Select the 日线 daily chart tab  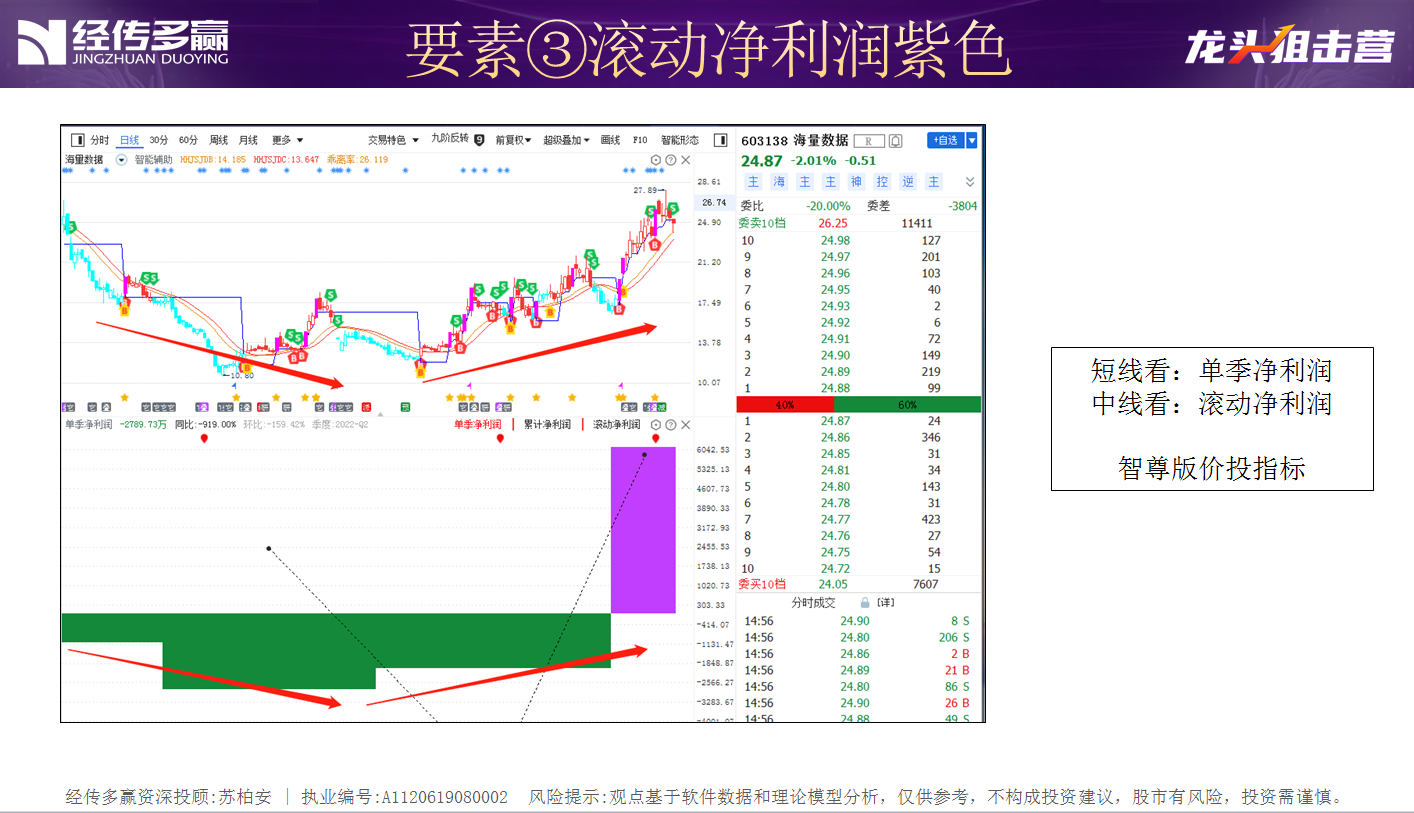coord(129,140)
